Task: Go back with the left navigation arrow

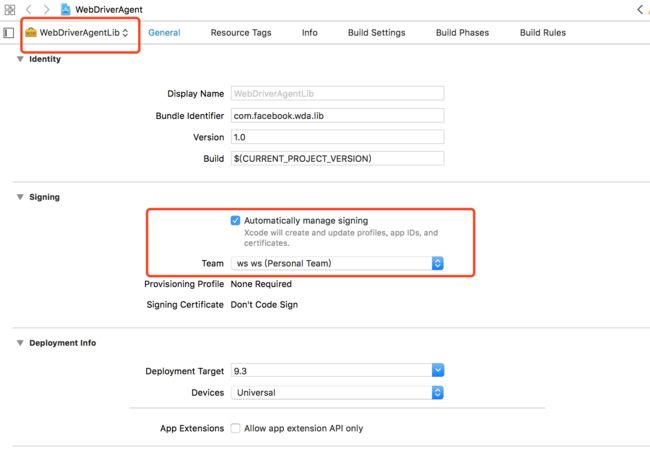Action: click(x=29, y=9)
